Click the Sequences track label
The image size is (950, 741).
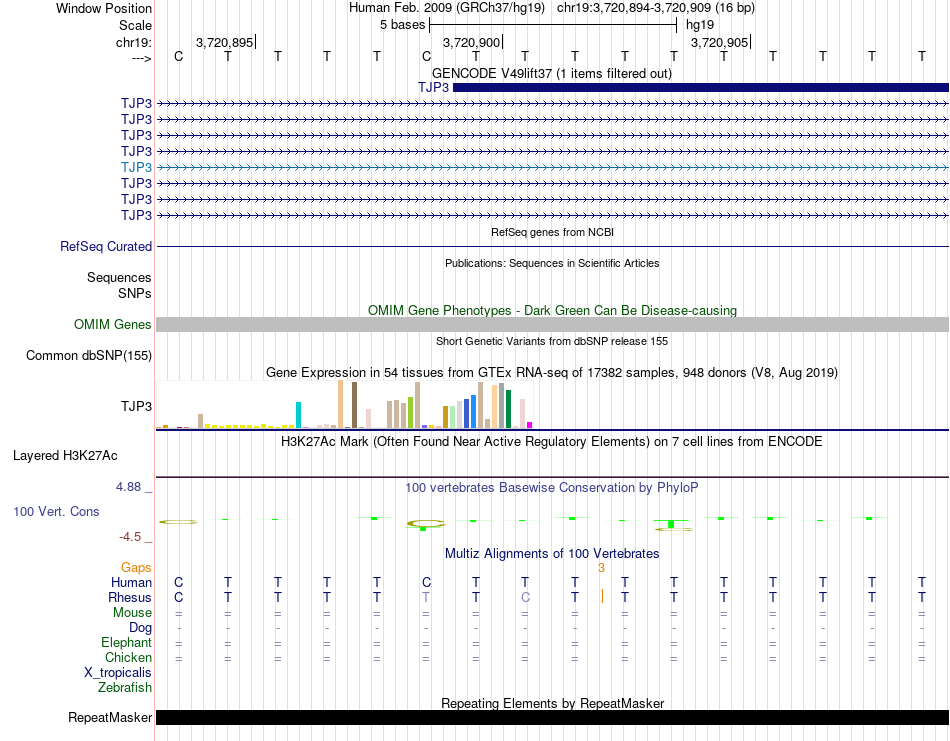119,277
